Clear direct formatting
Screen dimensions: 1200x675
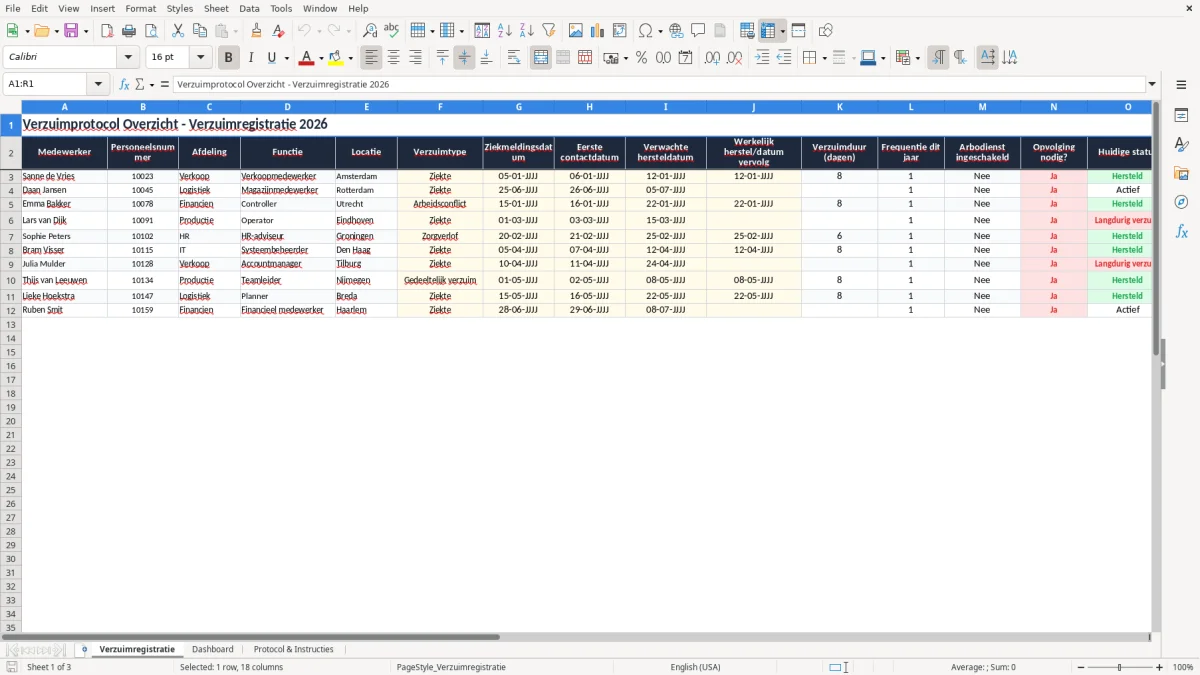click(x=278, y=31)
